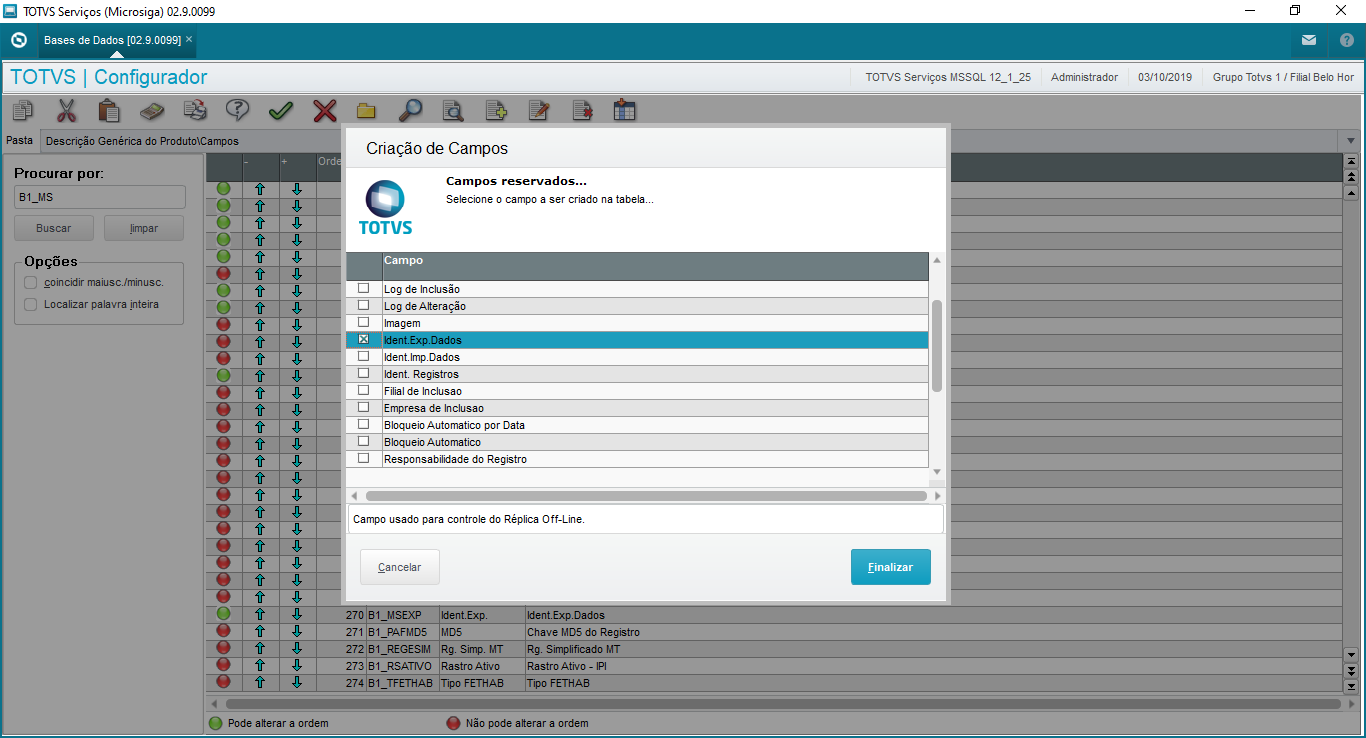Check the Ident.Imp.Dados checkbox
1366x738 pixels.
(x=363, y=356)
